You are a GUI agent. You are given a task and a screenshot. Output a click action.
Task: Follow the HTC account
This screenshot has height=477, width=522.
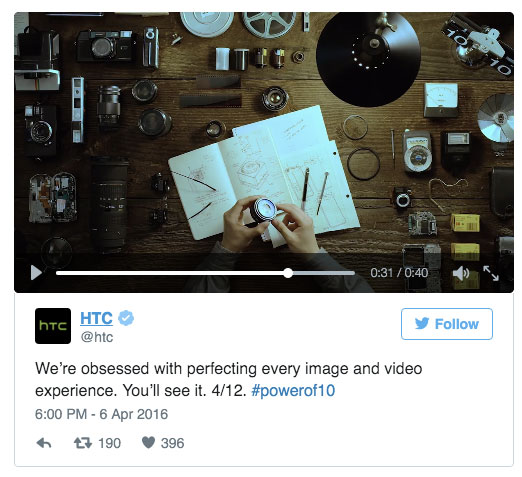click(447, 324)
